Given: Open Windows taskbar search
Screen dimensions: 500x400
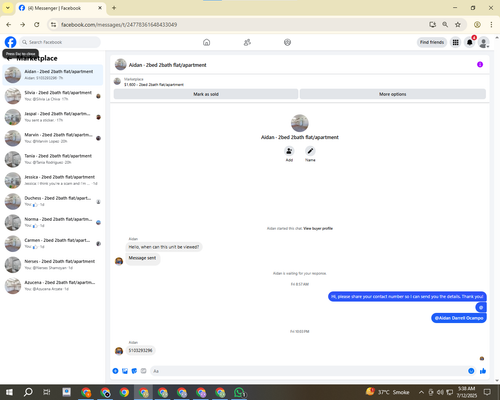Looking at the screenshot, I should [28, 392].
